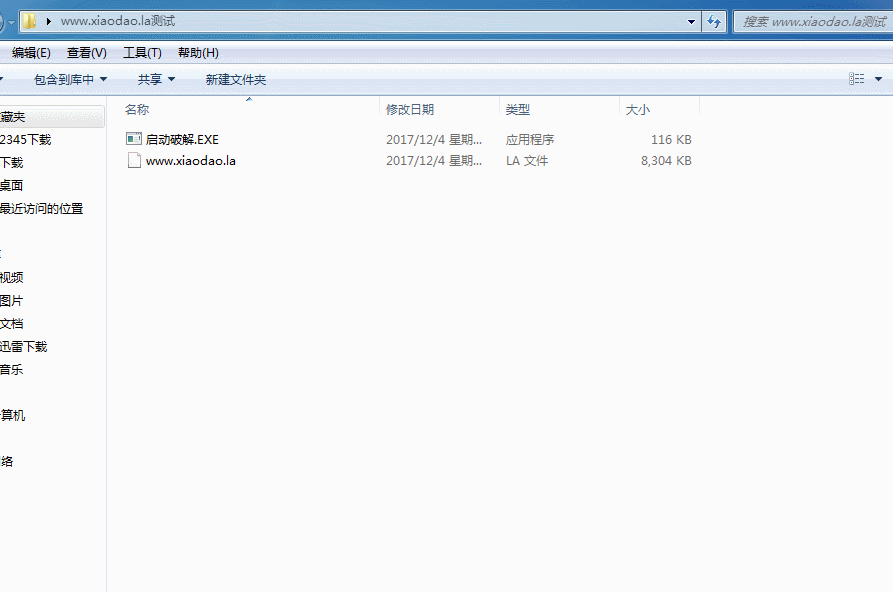The image size is (893, 592).
Task: Open the 包含到库中 dropdown
Action: pyautogui.click(x=70, y=79)
